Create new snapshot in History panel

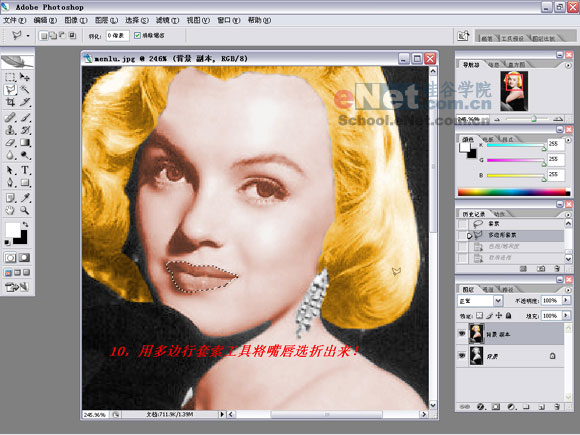(541, 269)
